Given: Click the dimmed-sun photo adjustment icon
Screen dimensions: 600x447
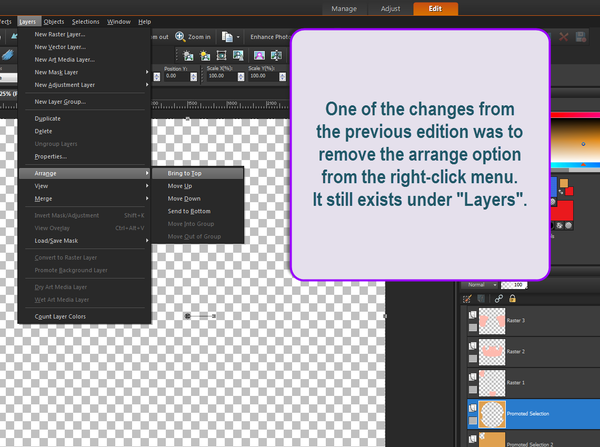Looking at the screenshot, I should tap(188, 56).
